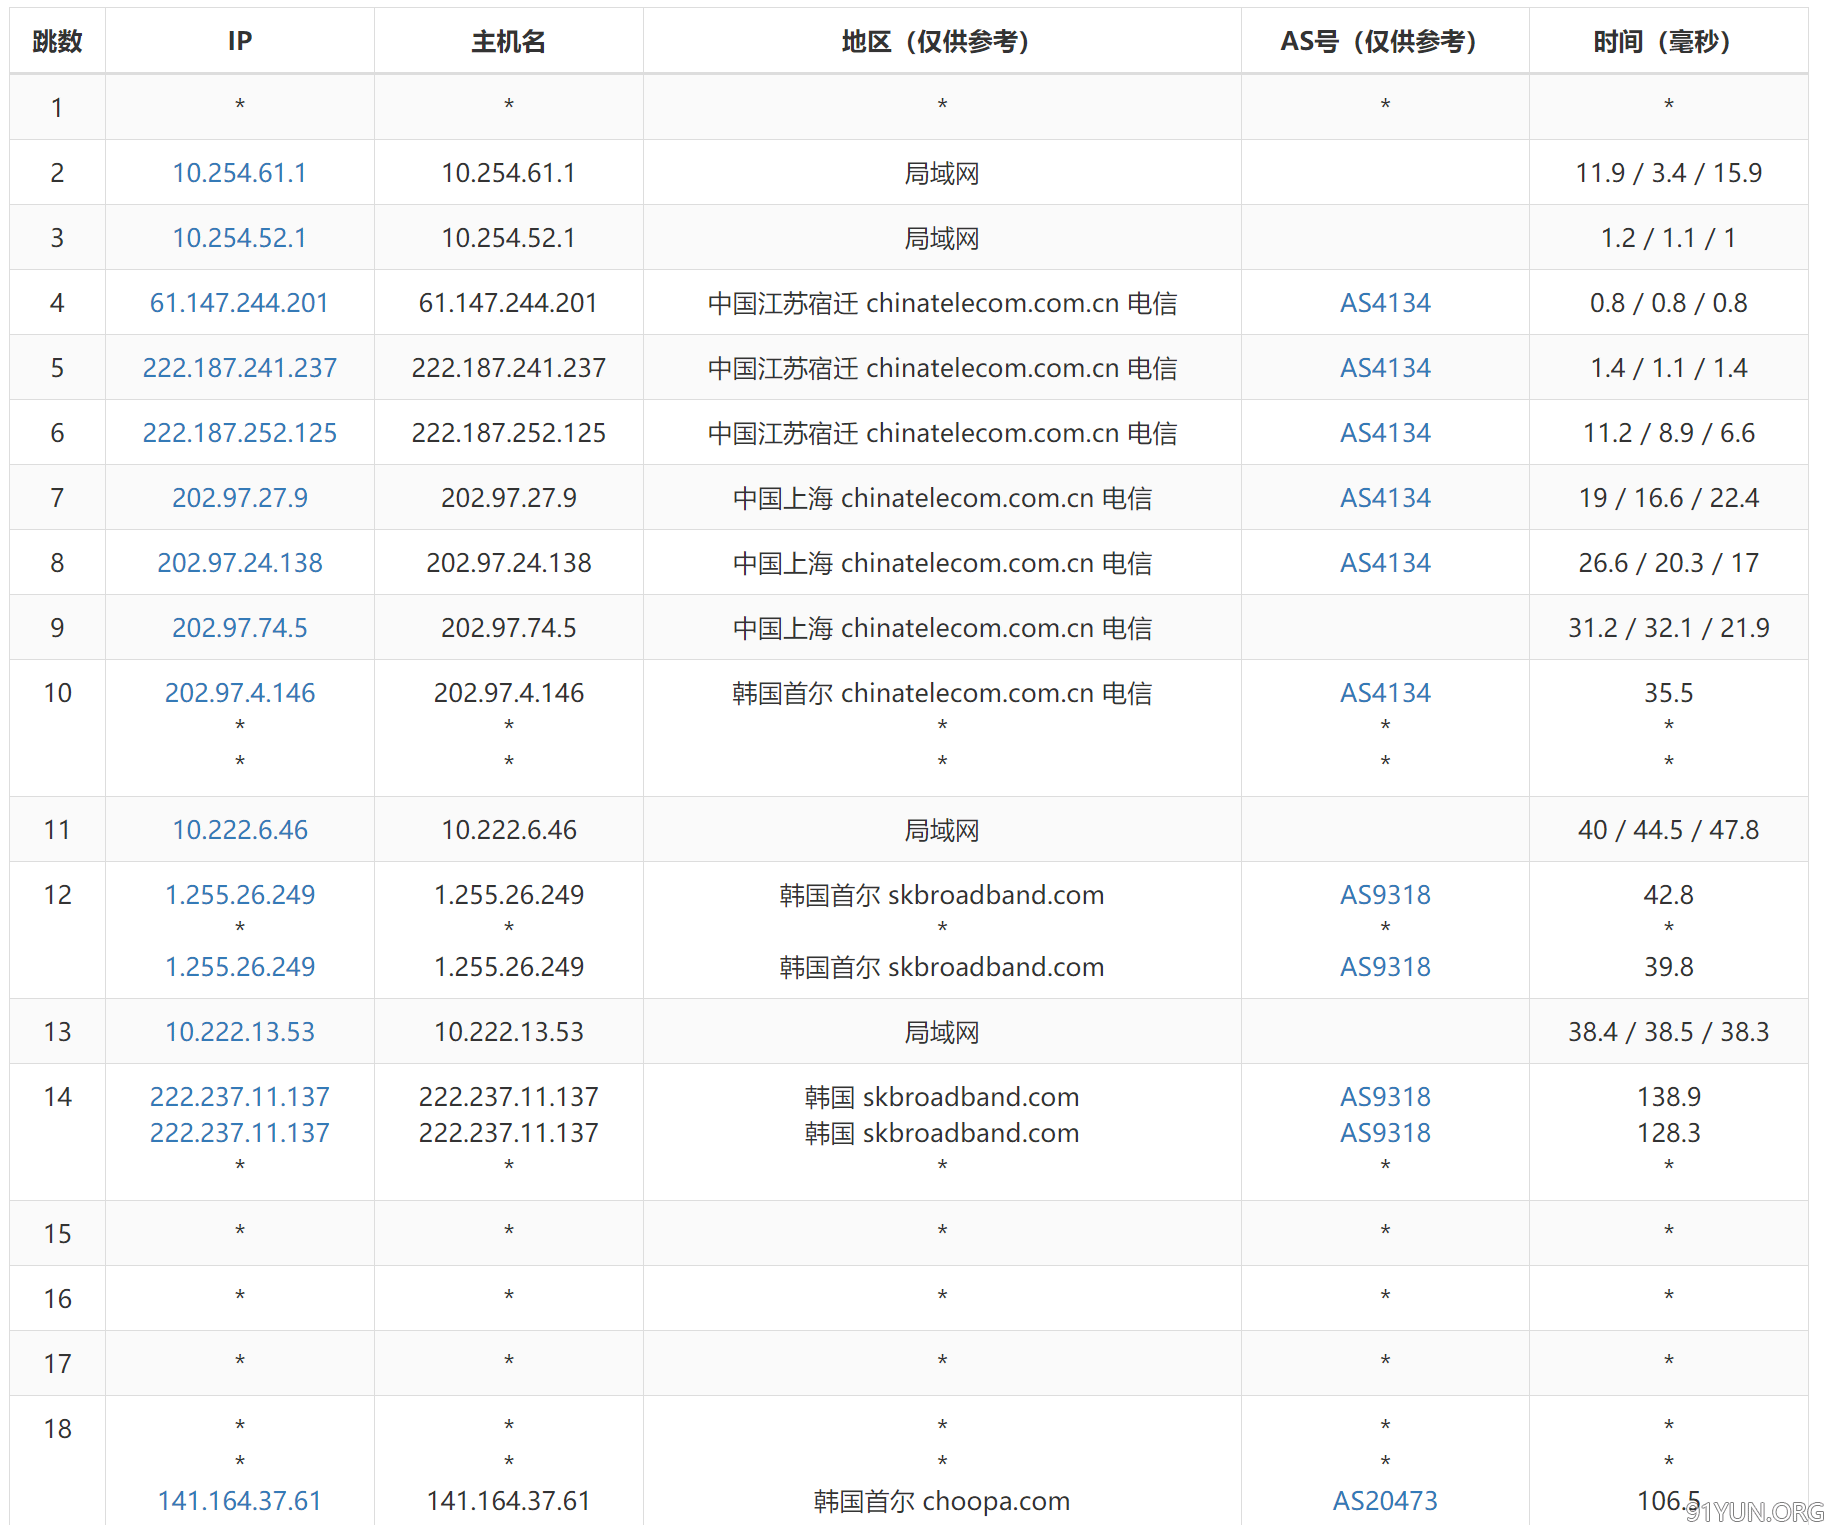This screenshot has width=1825, height=1525.
Task: Click hostname cell 202.97.27.9
Action: [x=508, y=498]
